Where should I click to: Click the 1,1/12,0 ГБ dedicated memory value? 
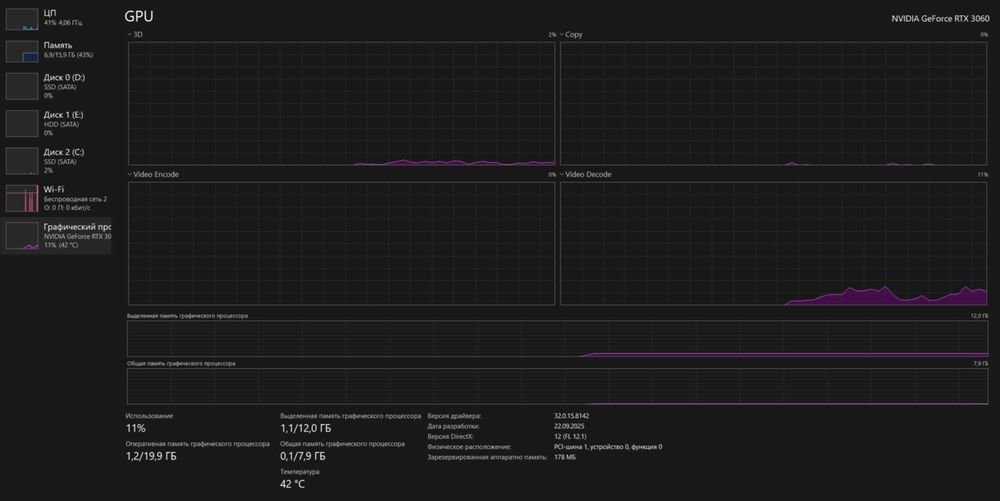point(305,428)
